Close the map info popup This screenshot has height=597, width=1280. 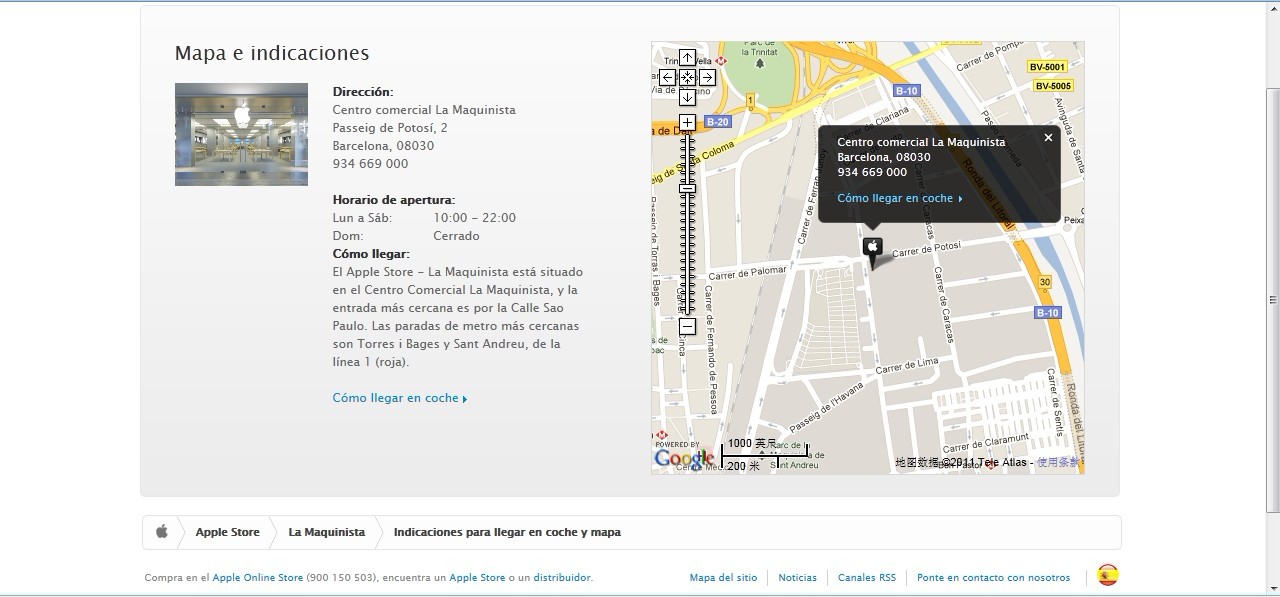coord(1048,138)
